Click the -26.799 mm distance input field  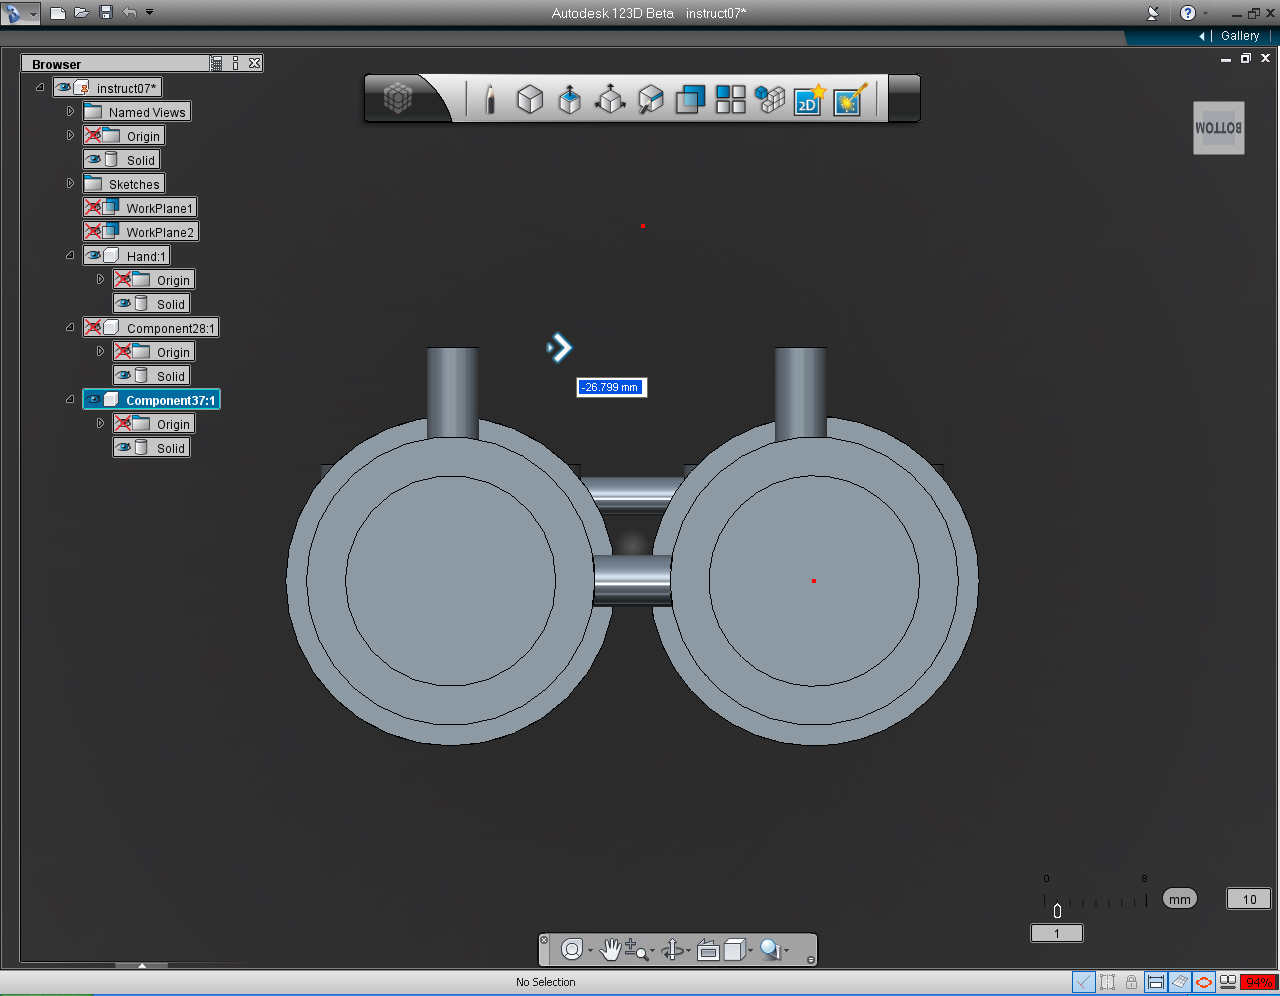[611, 387]
